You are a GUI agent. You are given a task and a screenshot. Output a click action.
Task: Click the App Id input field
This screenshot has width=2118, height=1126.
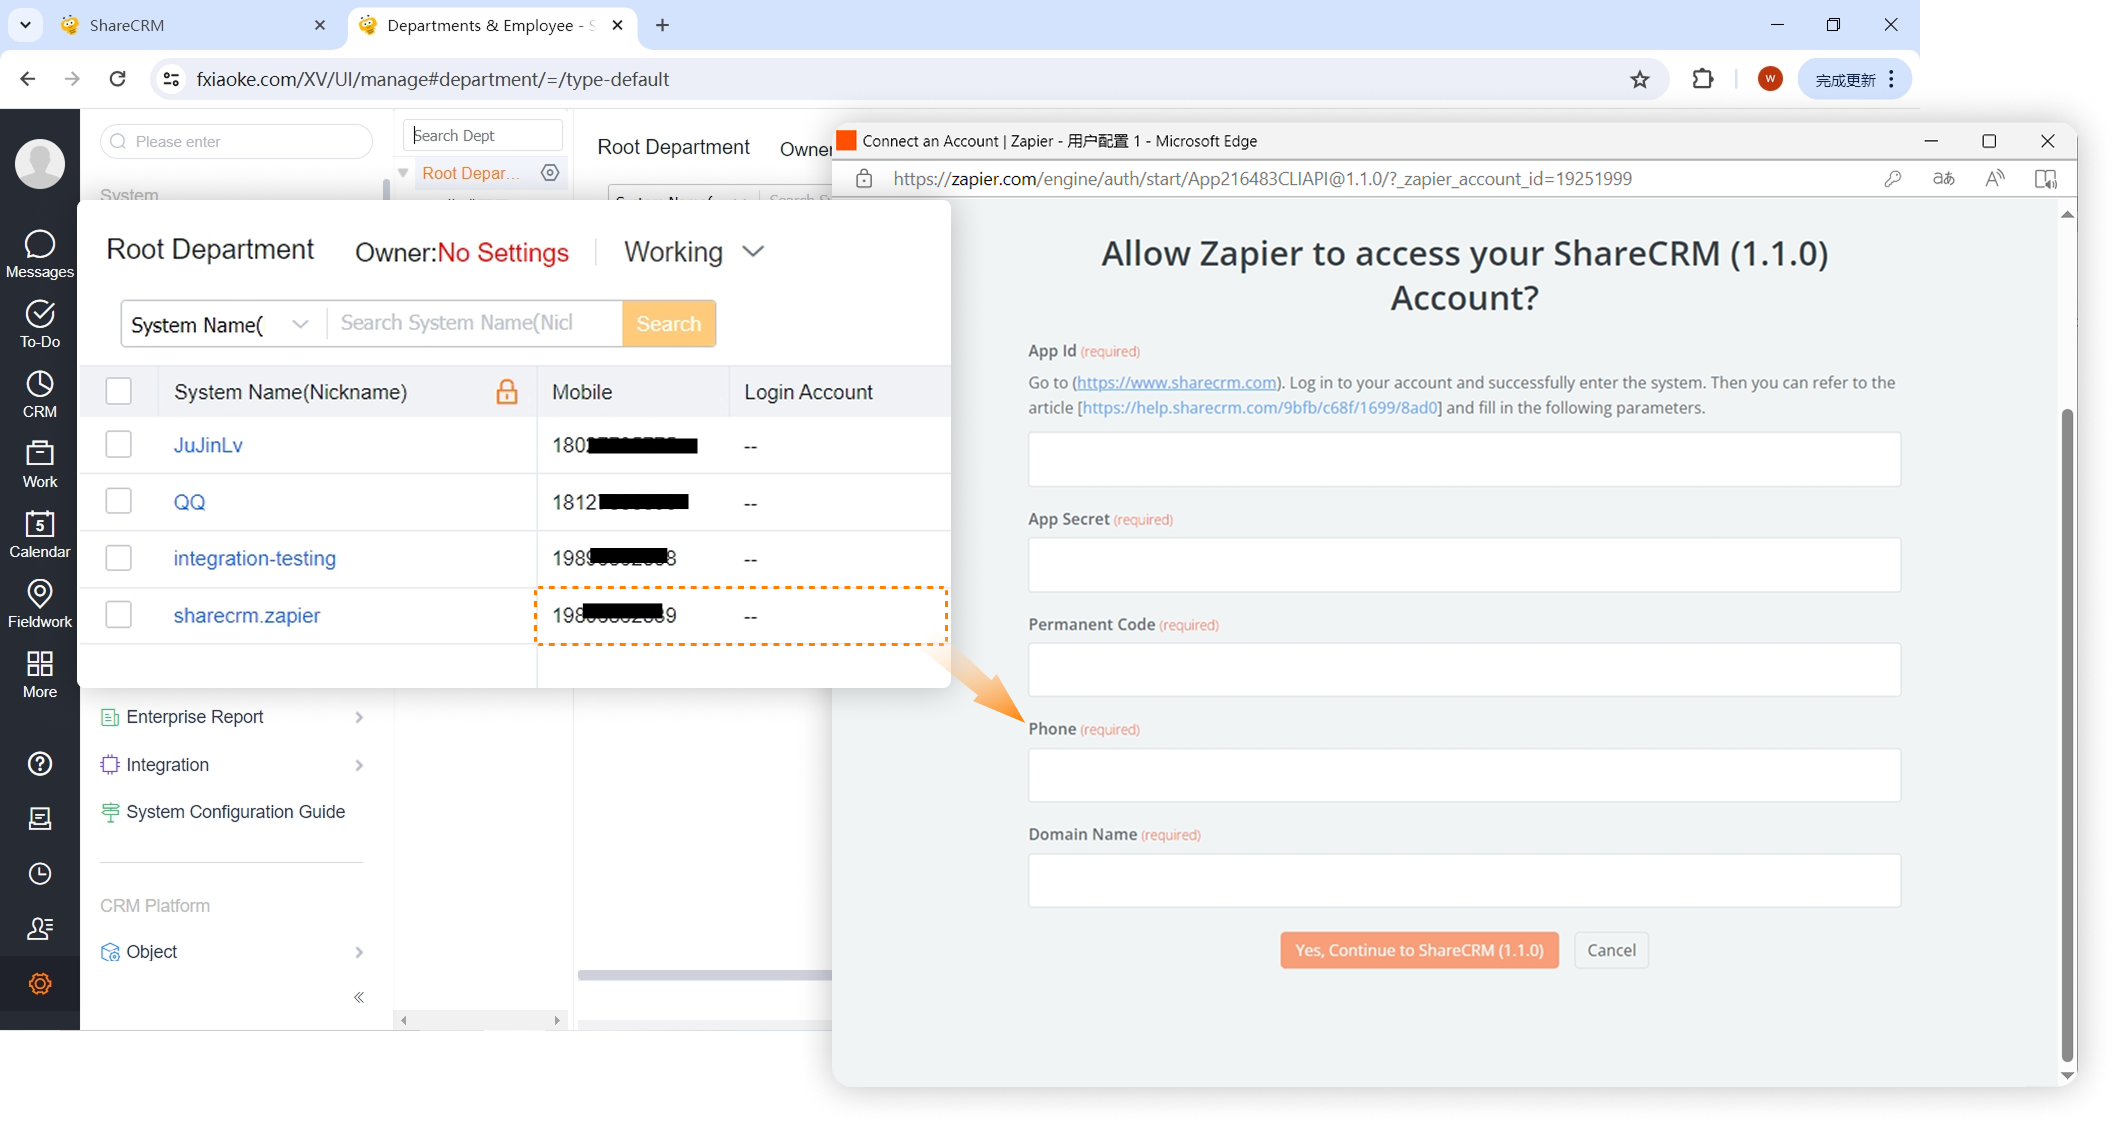[1464, 459]
